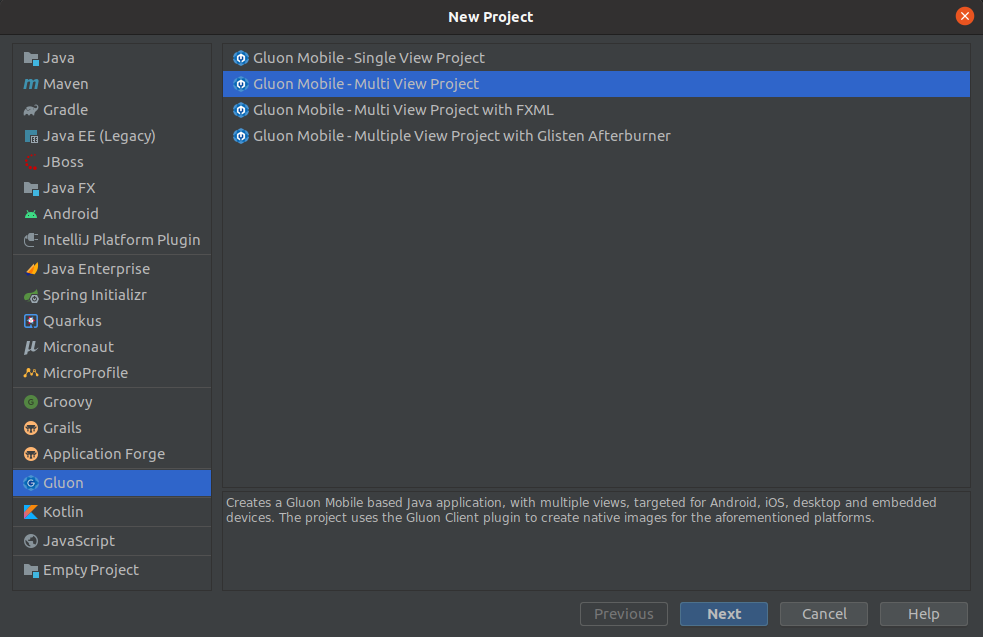Pick the Kotlin logo icon
The height and width of the screenshot is (637, 983).
pos(31,512)
